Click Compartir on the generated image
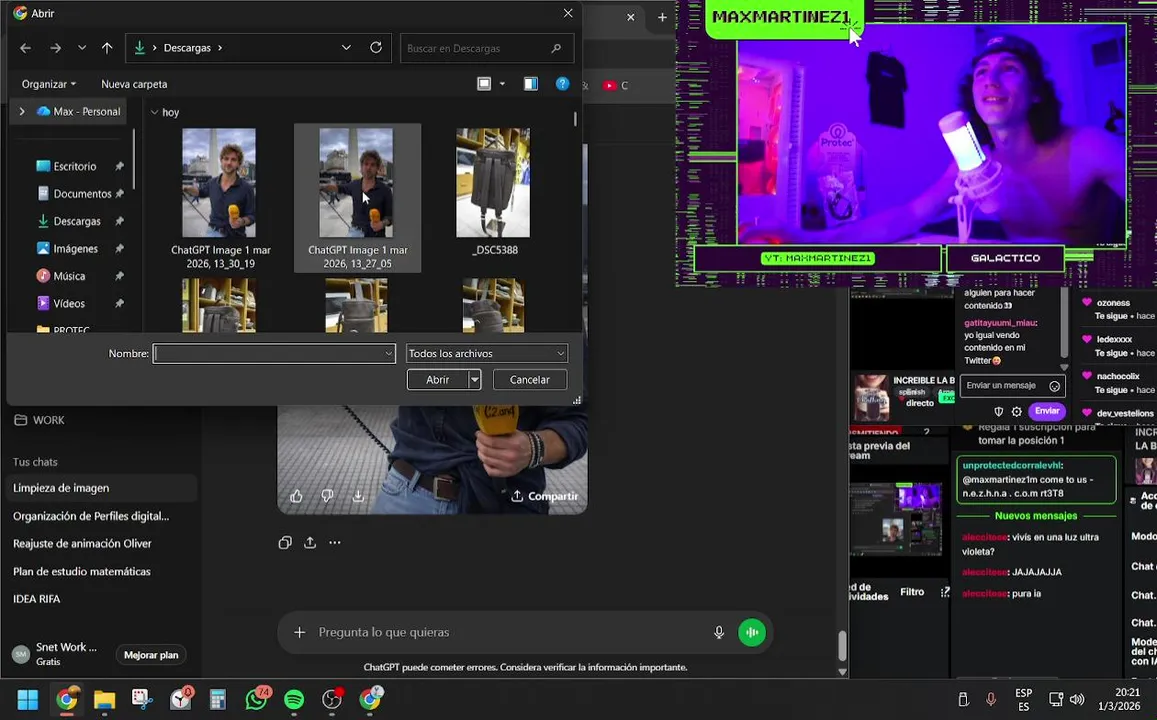This screenshot has height=720, width=1157. coord(545,496)
